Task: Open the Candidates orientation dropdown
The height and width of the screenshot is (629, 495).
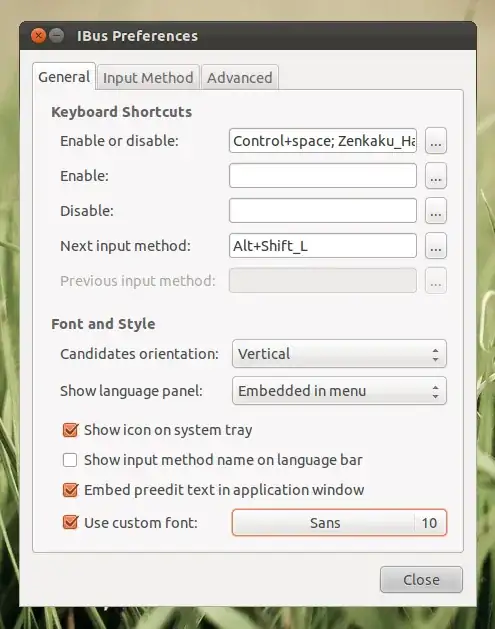Action: [x=339, y=354]
